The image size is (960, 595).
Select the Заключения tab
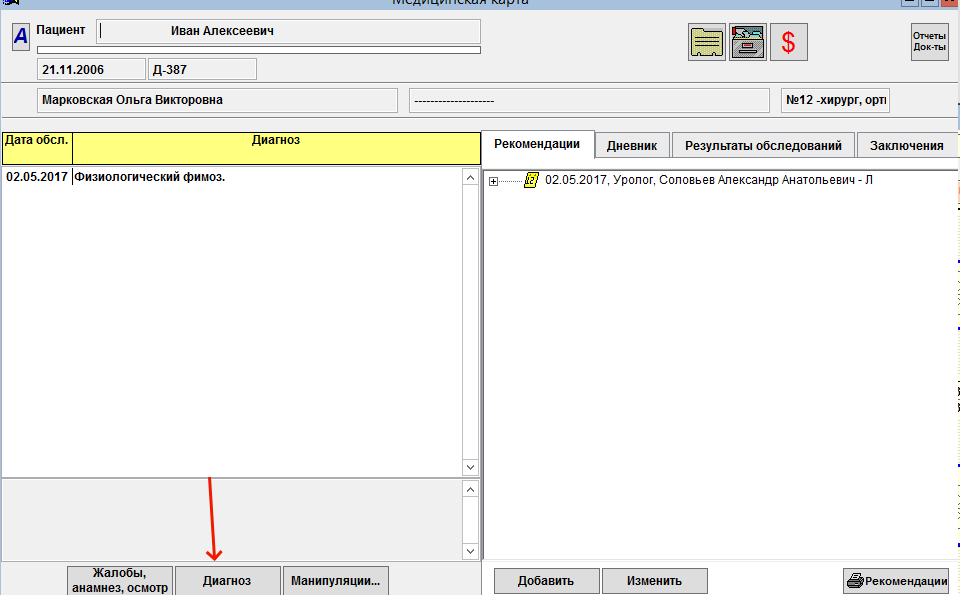tap(906, 146)
